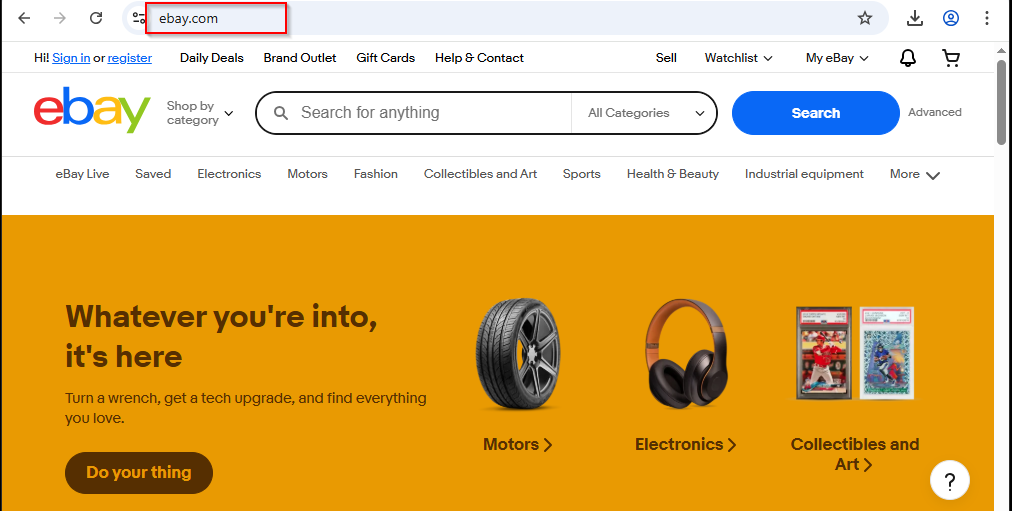The width and height of the screenshot is (1012, 511).
Task: Click the browser profile avatar icon
Action: (x=951, y=18)
